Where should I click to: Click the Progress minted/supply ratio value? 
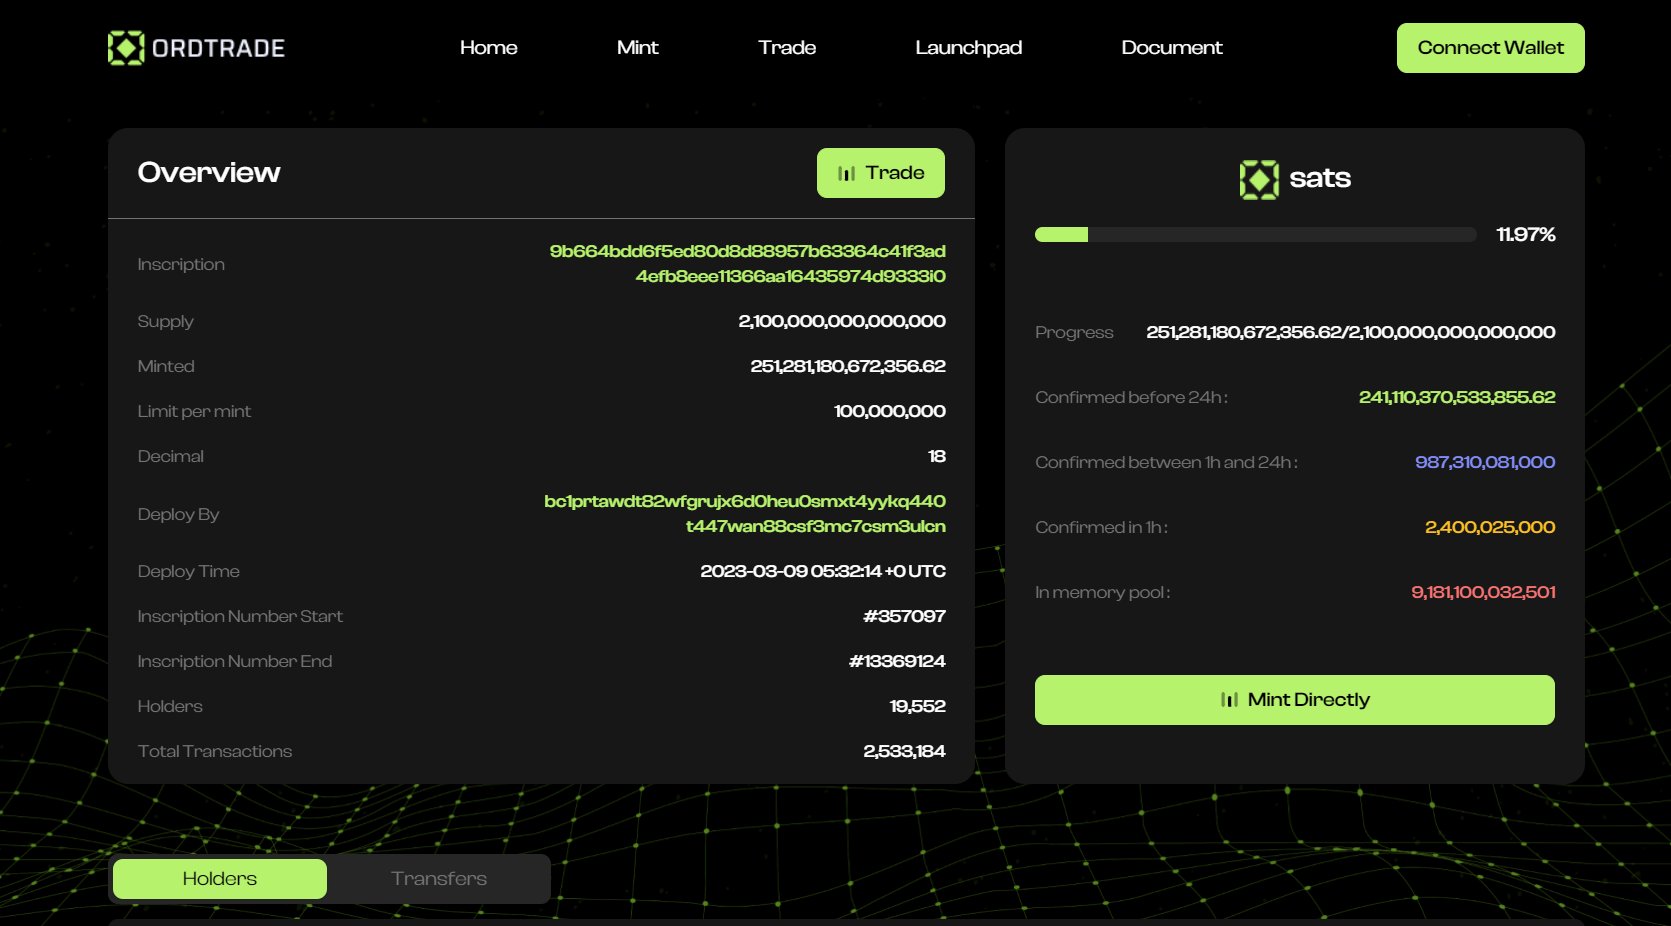coord(1351,332)
